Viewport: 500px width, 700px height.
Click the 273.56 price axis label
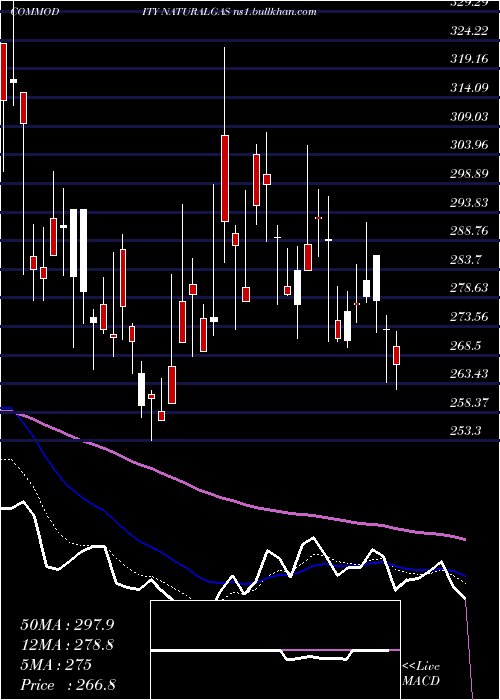pos(468,317)
